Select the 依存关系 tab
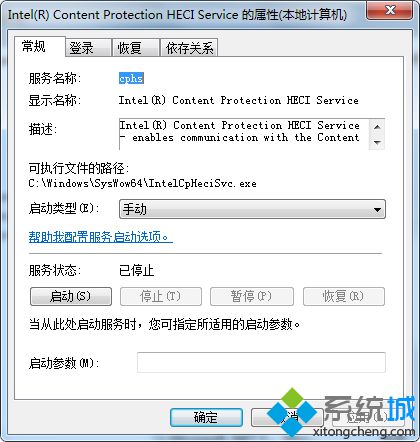This screenshot has width=420, height=442. (x=189, y=48)
